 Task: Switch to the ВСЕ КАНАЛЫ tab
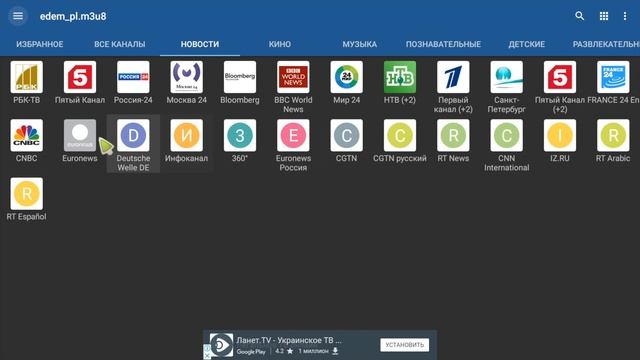click(x=120, y=44)
